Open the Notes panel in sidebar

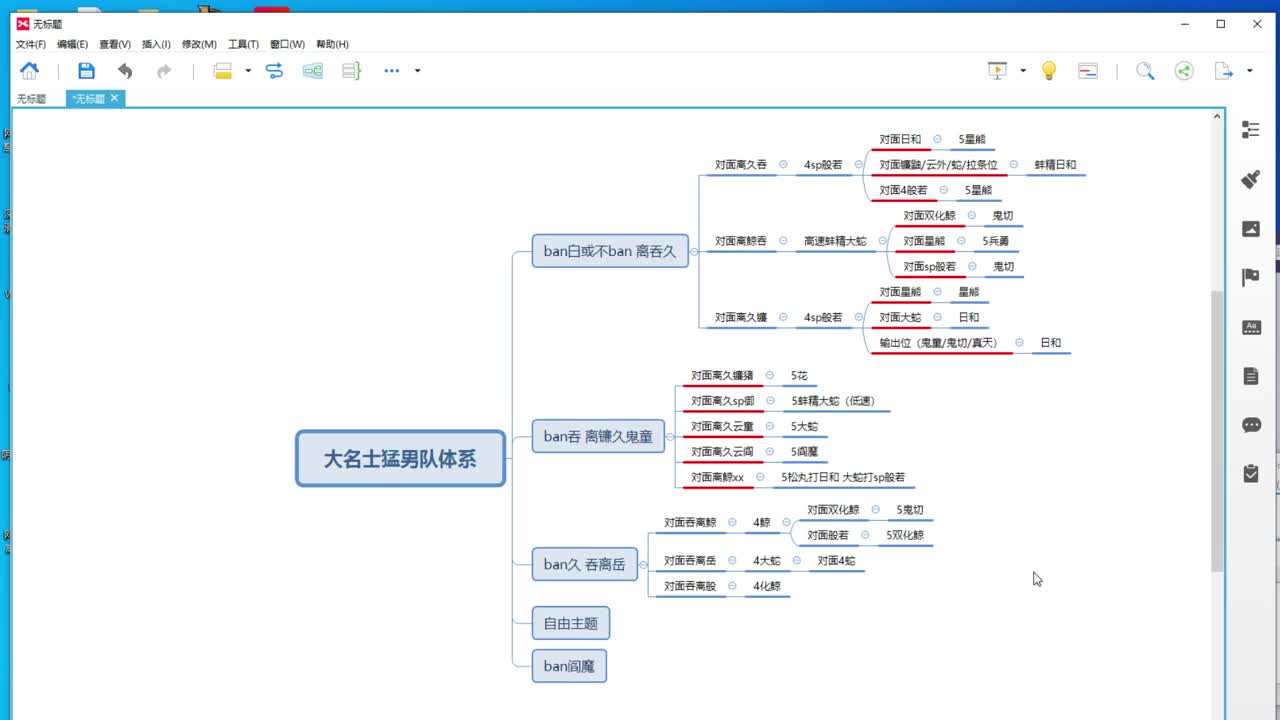click(1251, 377)
